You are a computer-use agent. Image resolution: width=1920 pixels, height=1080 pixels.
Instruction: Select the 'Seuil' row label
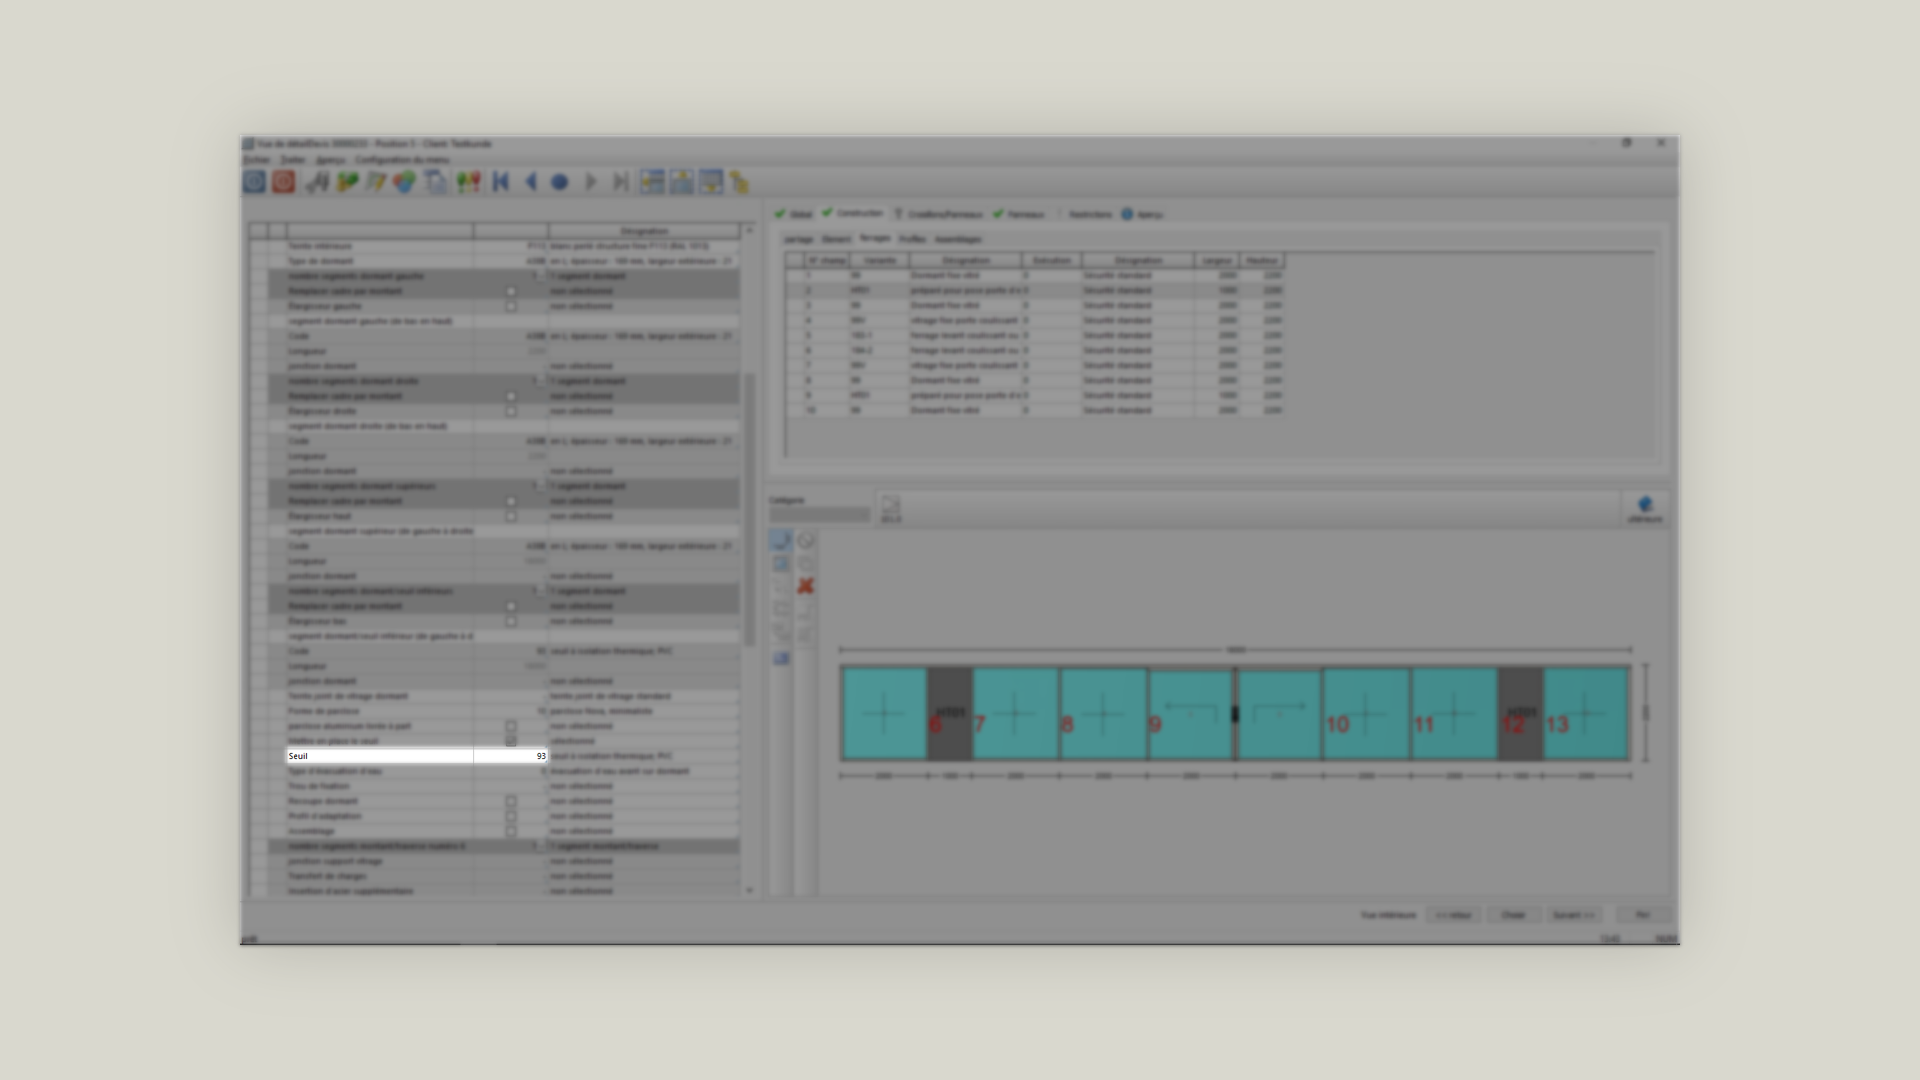click(x=380, y=756)
